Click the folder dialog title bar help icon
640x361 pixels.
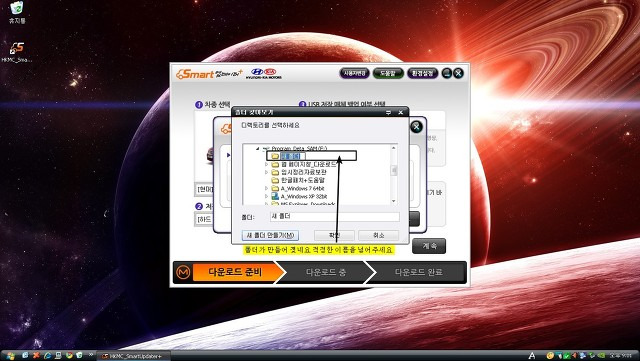coord(388,112)
